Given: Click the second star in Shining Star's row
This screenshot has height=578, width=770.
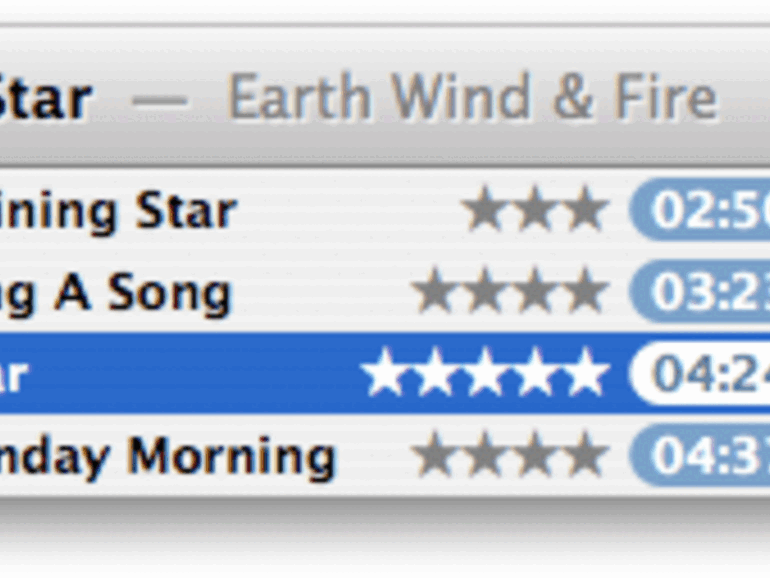Looking at the screenshot, I should (534, 209).
